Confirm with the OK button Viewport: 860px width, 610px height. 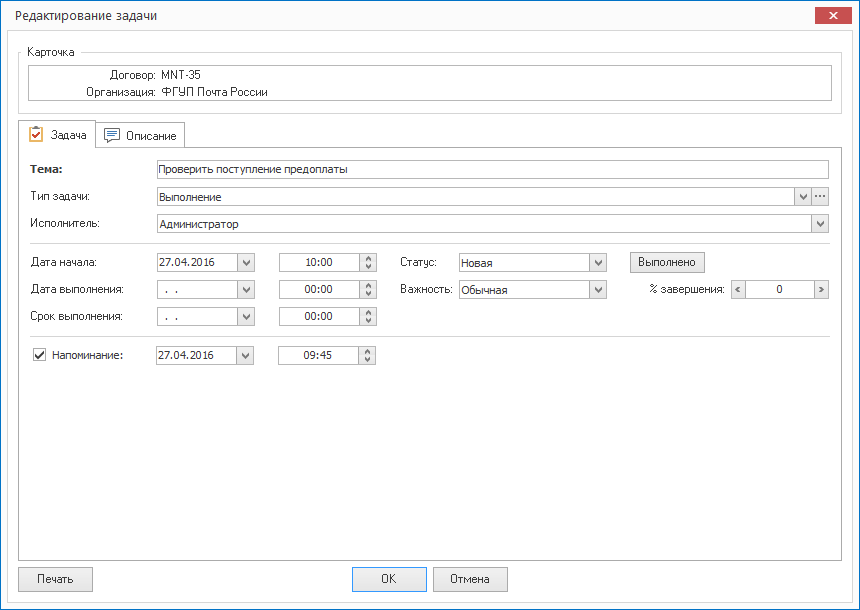coord(389,579)
